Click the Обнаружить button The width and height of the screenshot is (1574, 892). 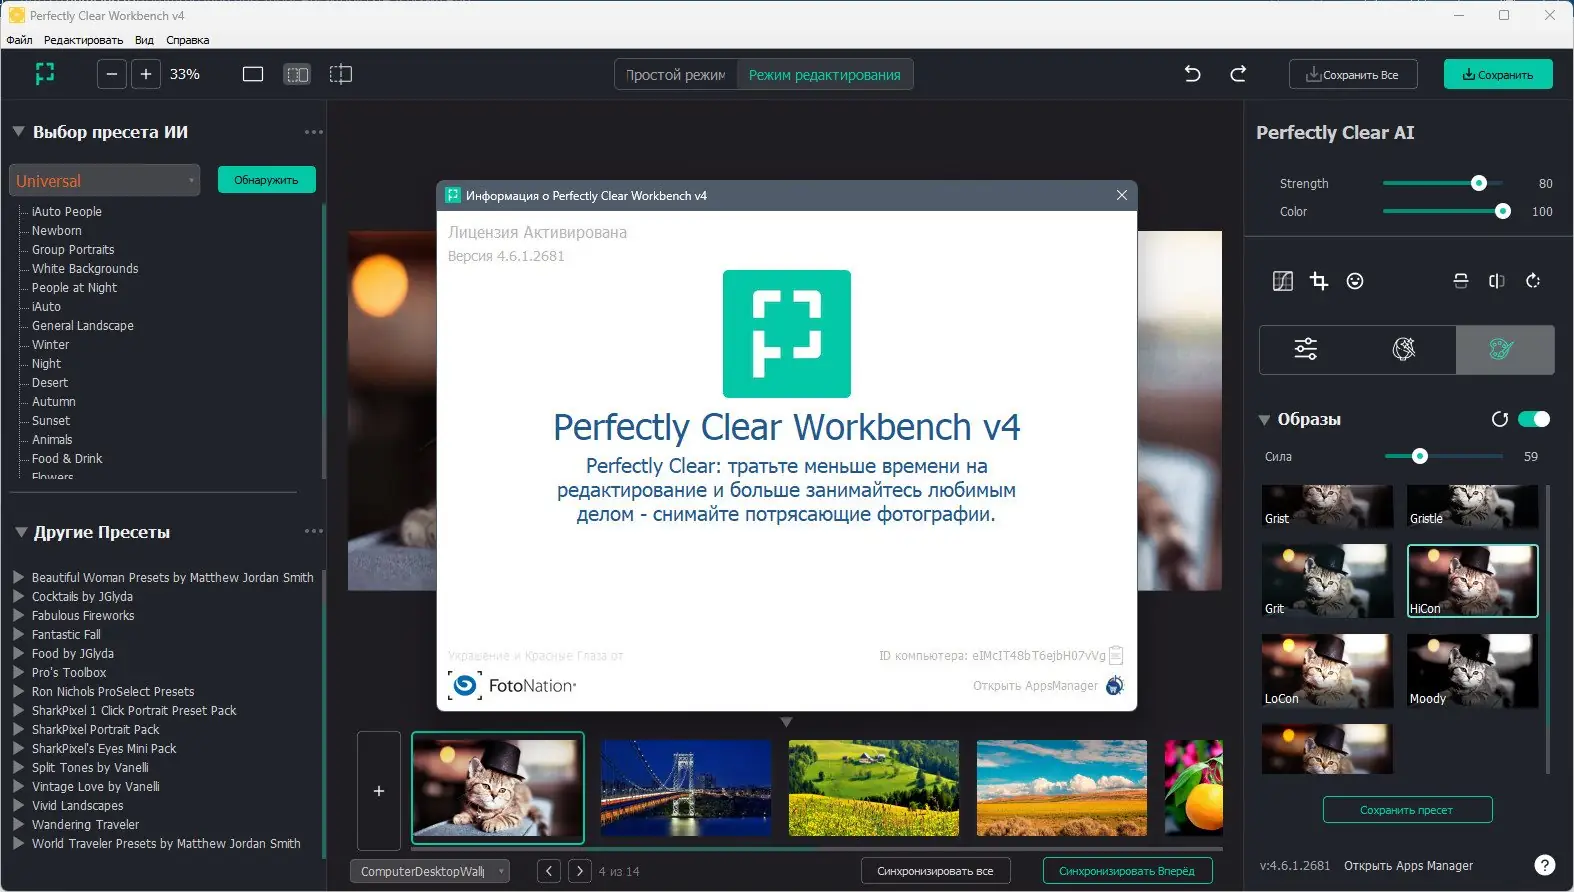[x=267, y=180]
